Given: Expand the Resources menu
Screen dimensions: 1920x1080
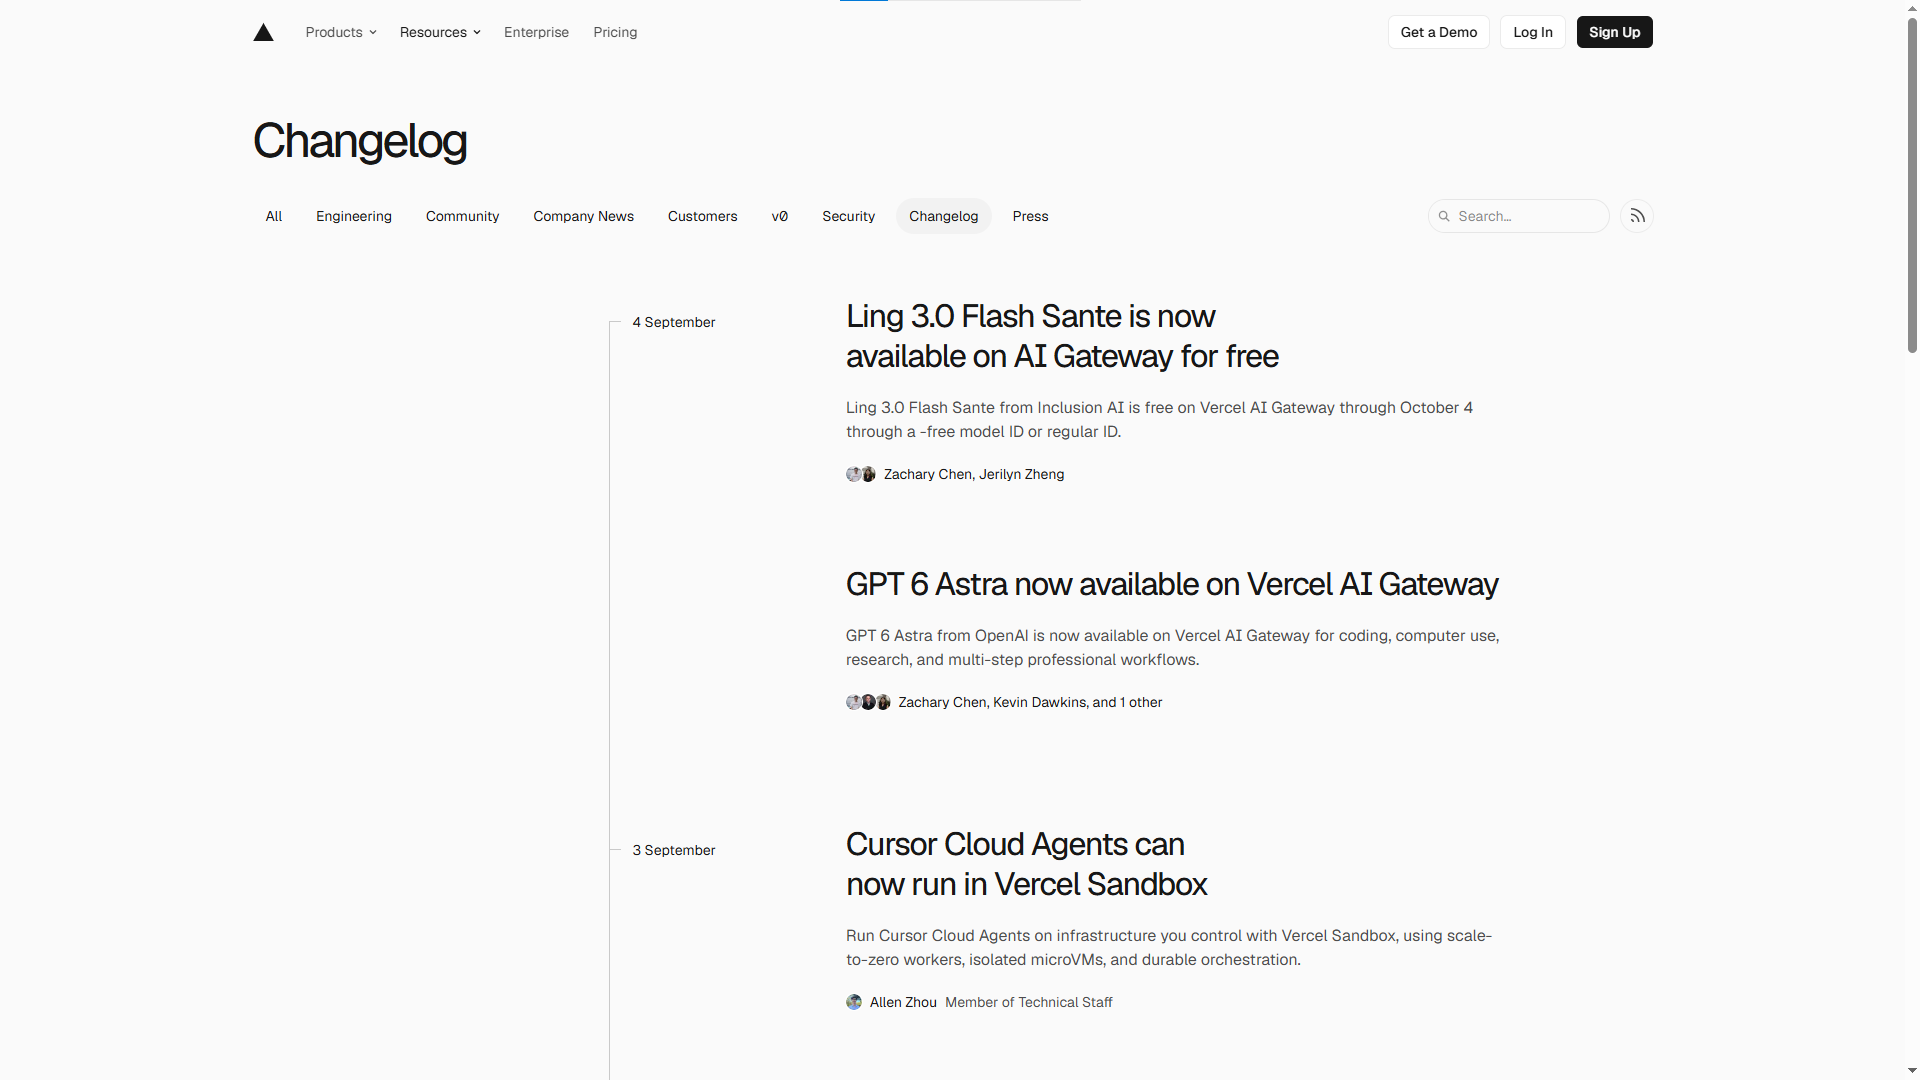Looking at the screenshot, I should 440,32.
